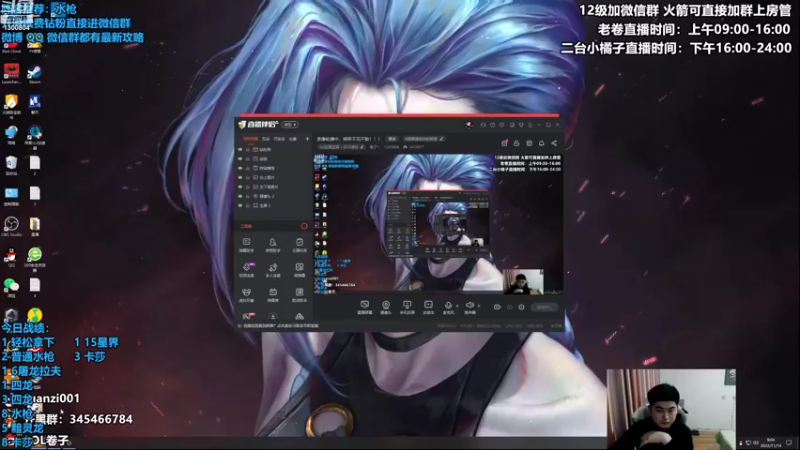Hide the 全屏 1 source
Viewport: 800px width, 450px height.
[x=240, y=205]
